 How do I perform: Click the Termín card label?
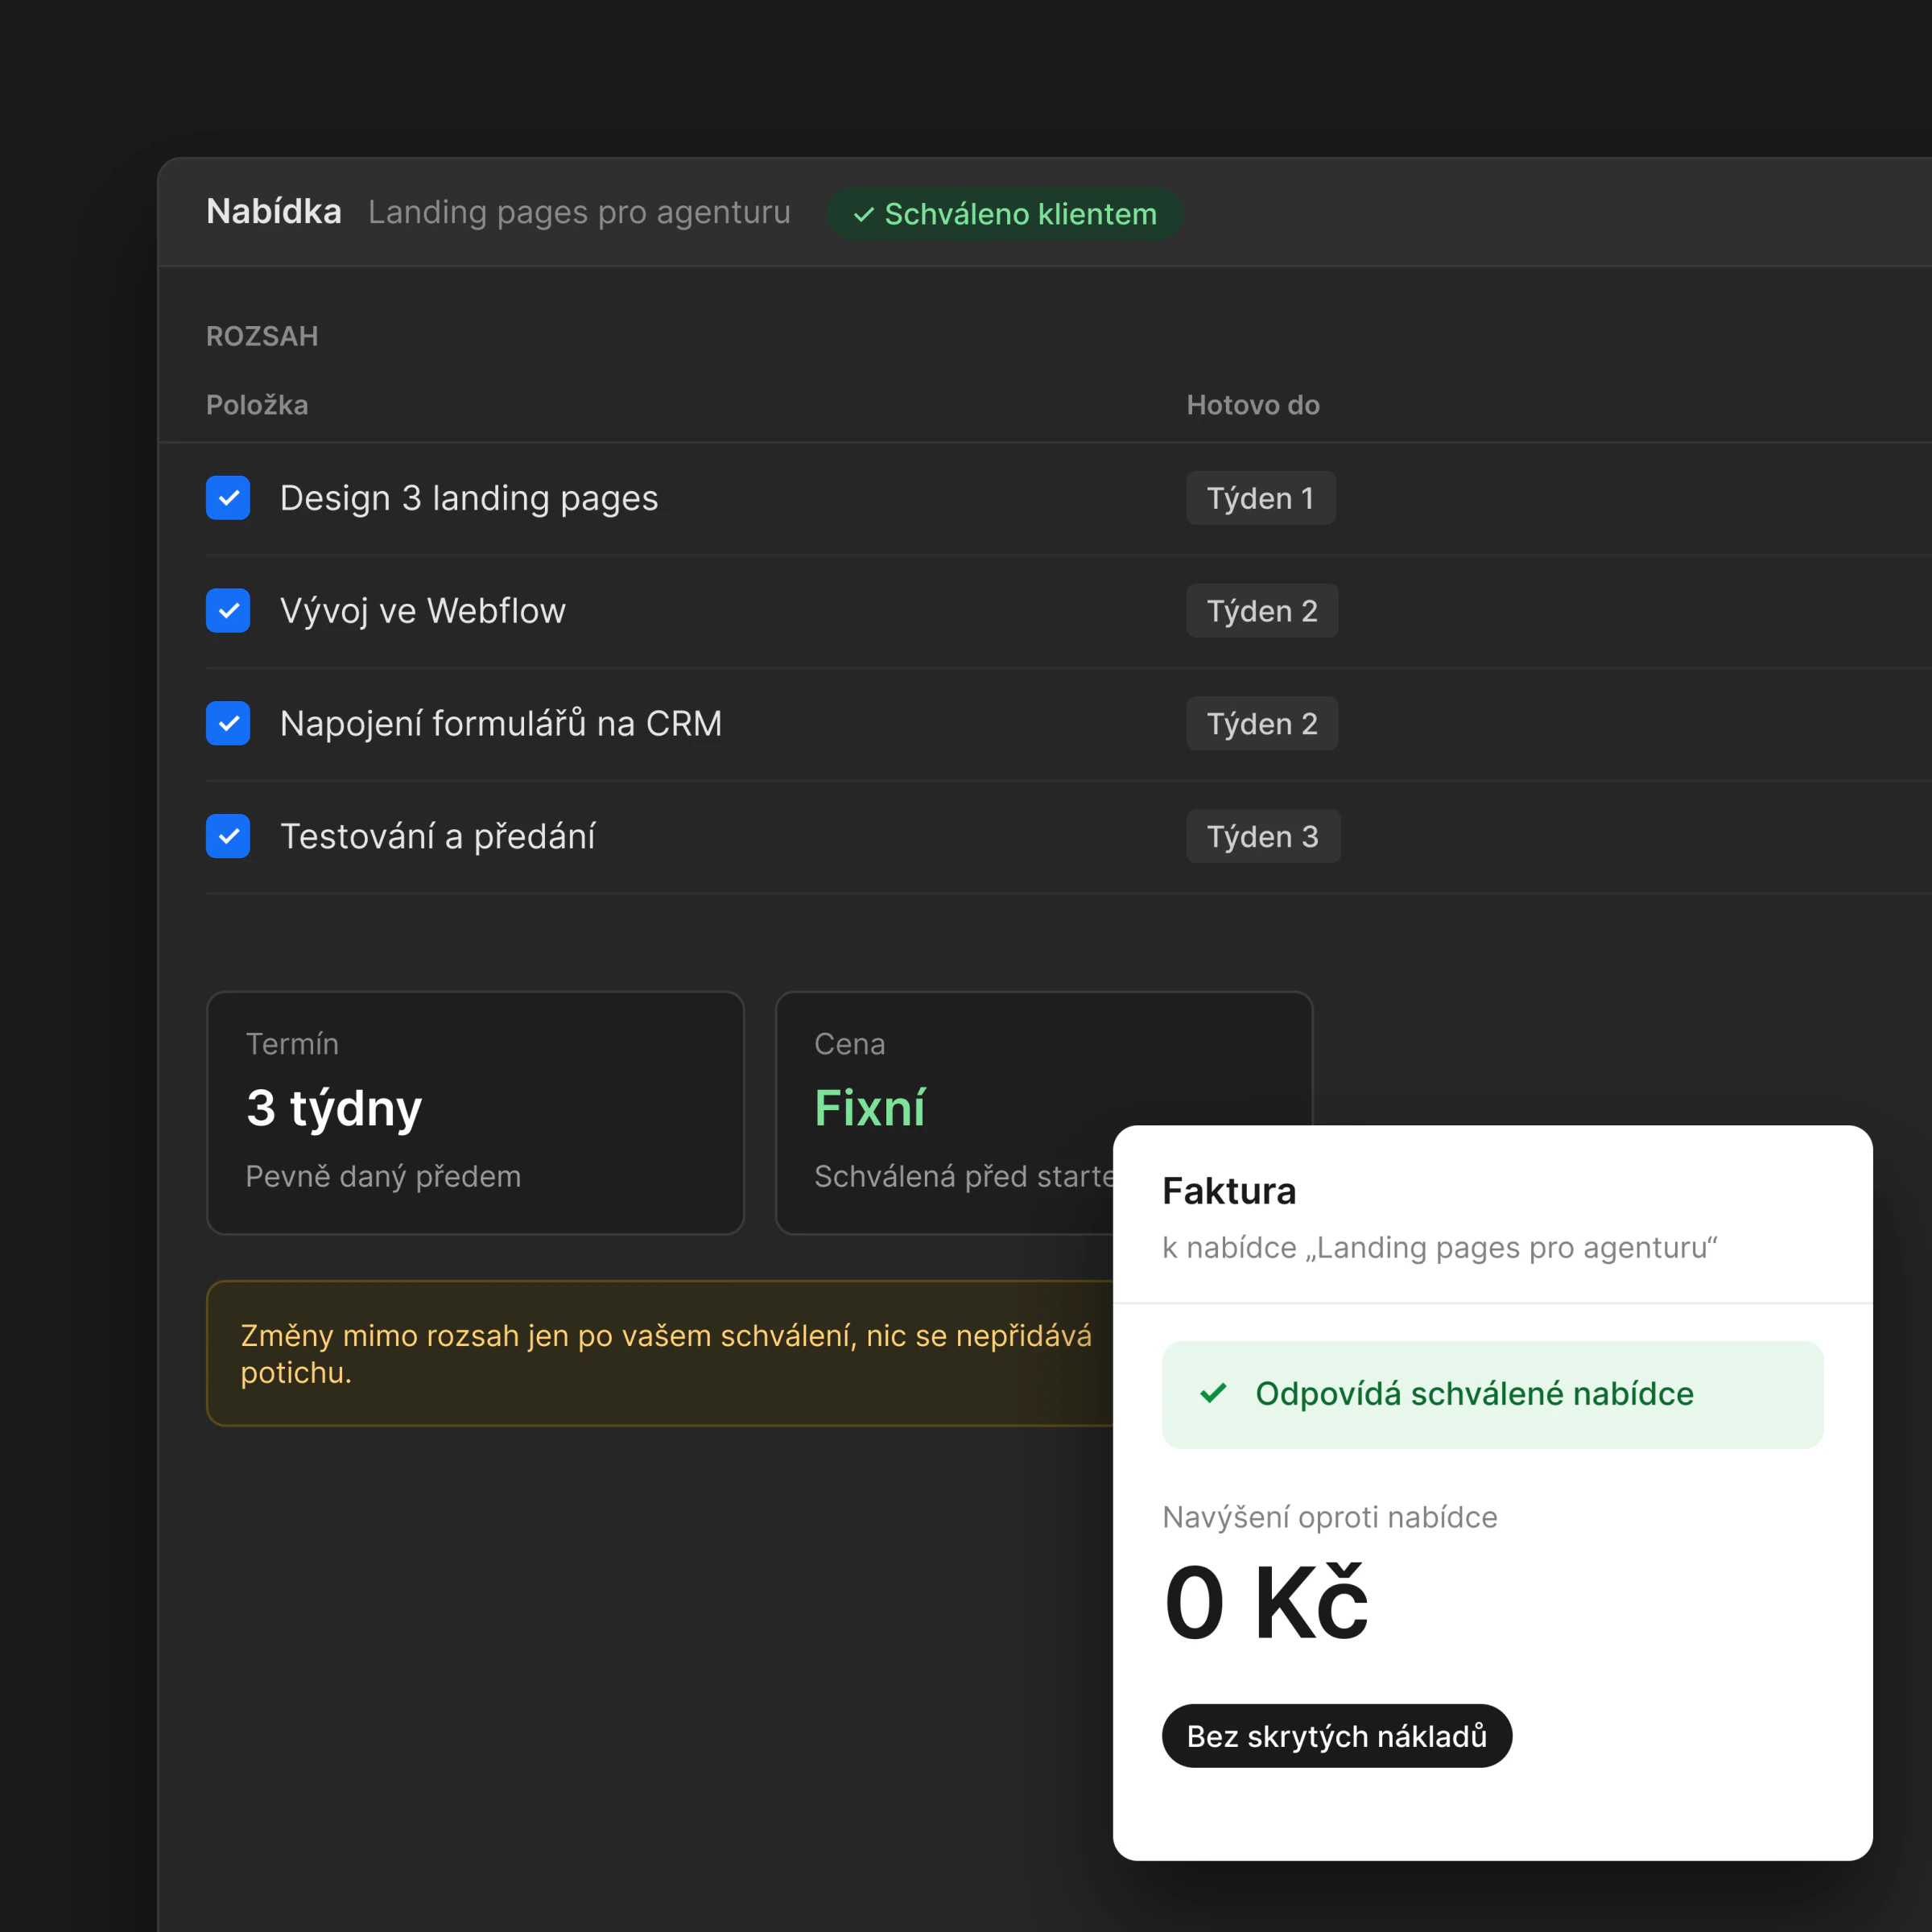click(x=292, y=1044)
